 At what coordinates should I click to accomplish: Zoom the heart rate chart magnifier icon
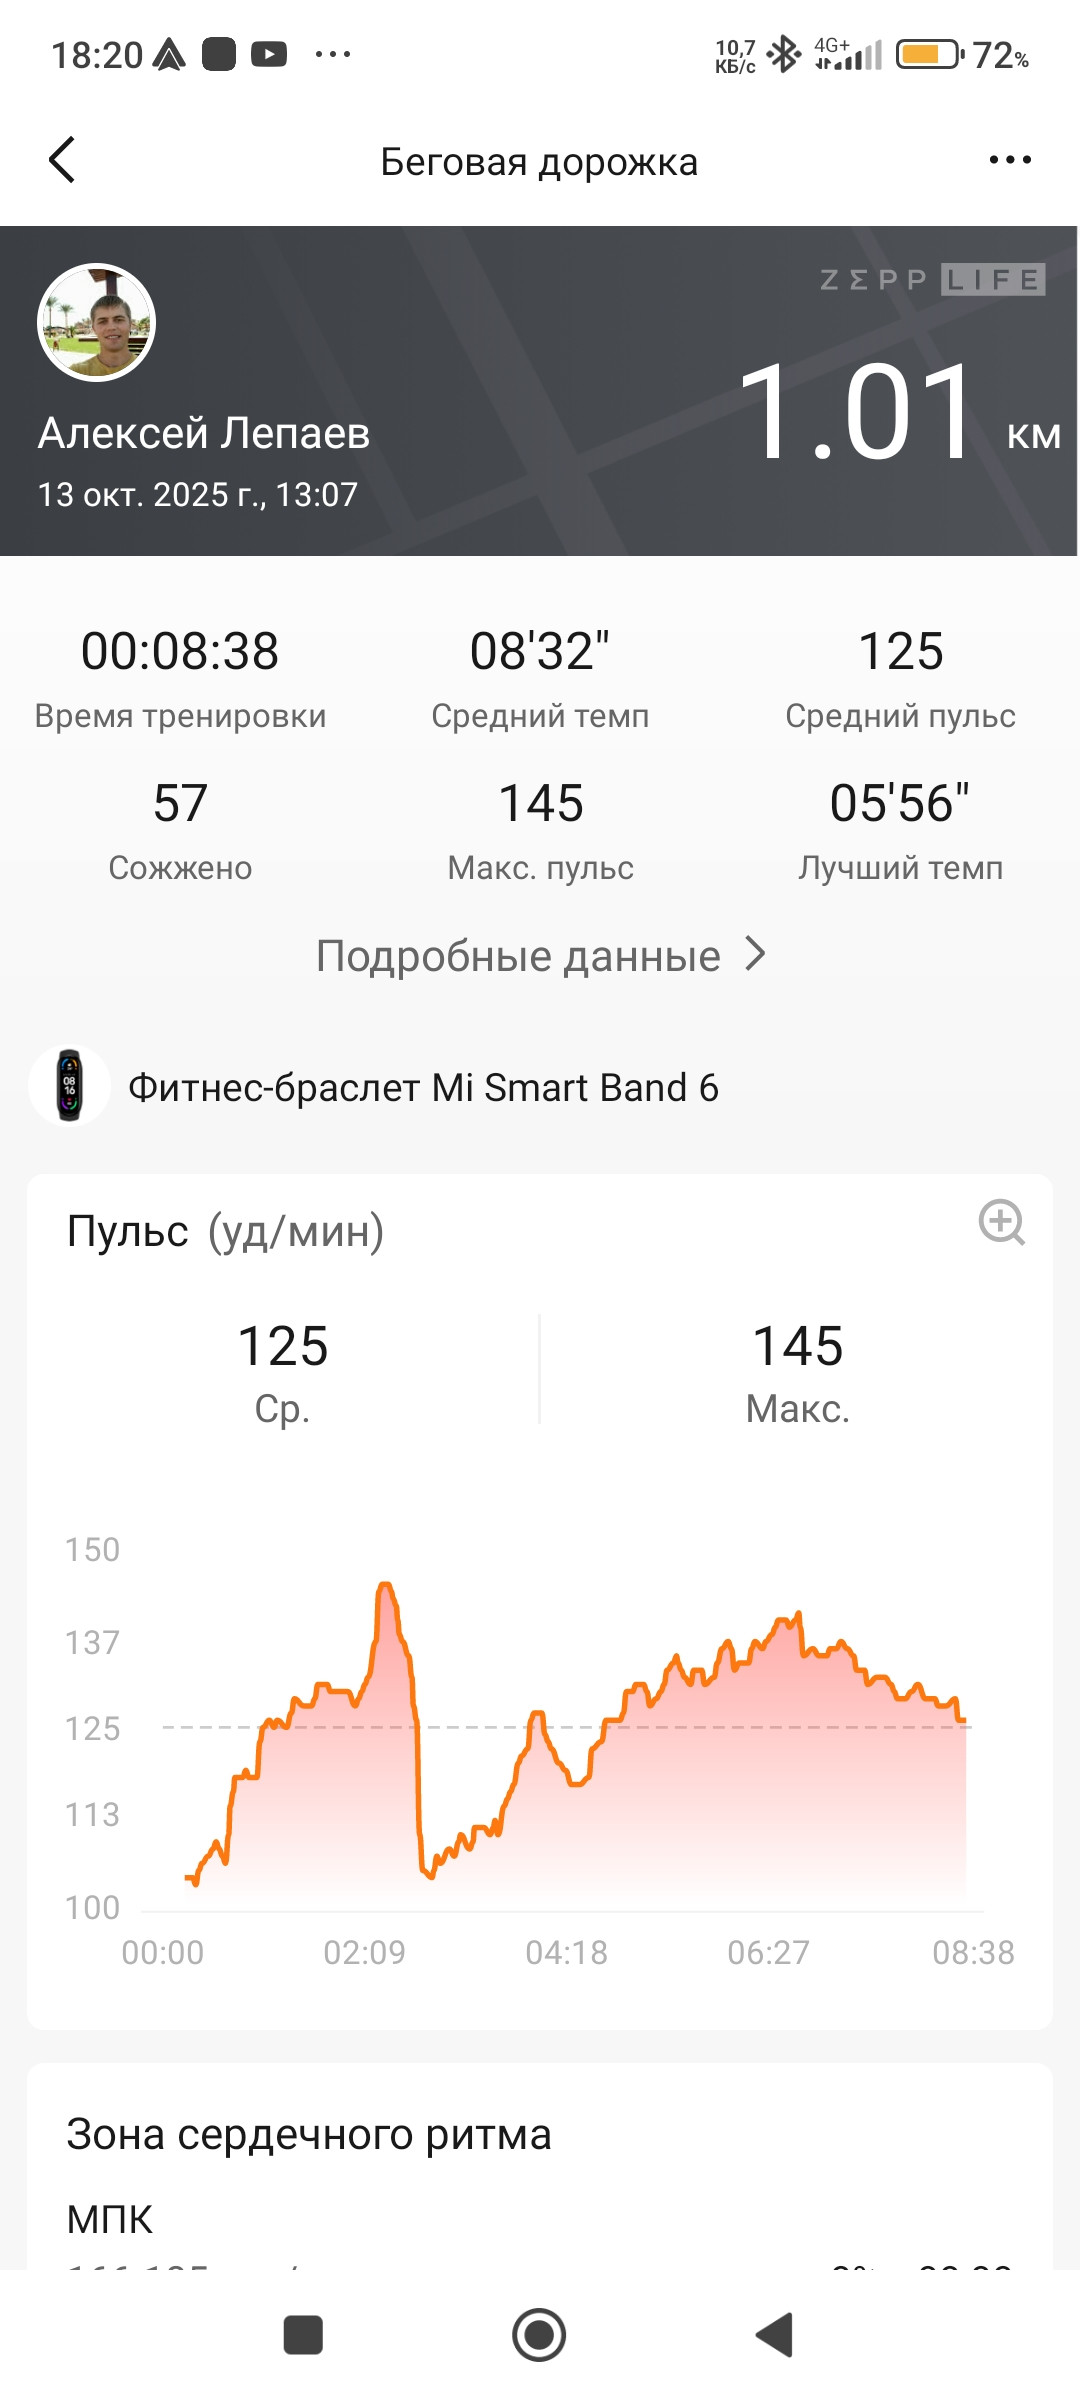[1002, 1222]
